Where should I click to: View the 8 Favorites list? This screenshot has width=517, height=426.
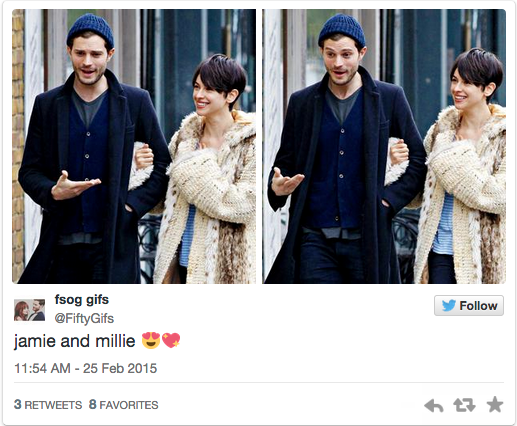tap(123, 405)
